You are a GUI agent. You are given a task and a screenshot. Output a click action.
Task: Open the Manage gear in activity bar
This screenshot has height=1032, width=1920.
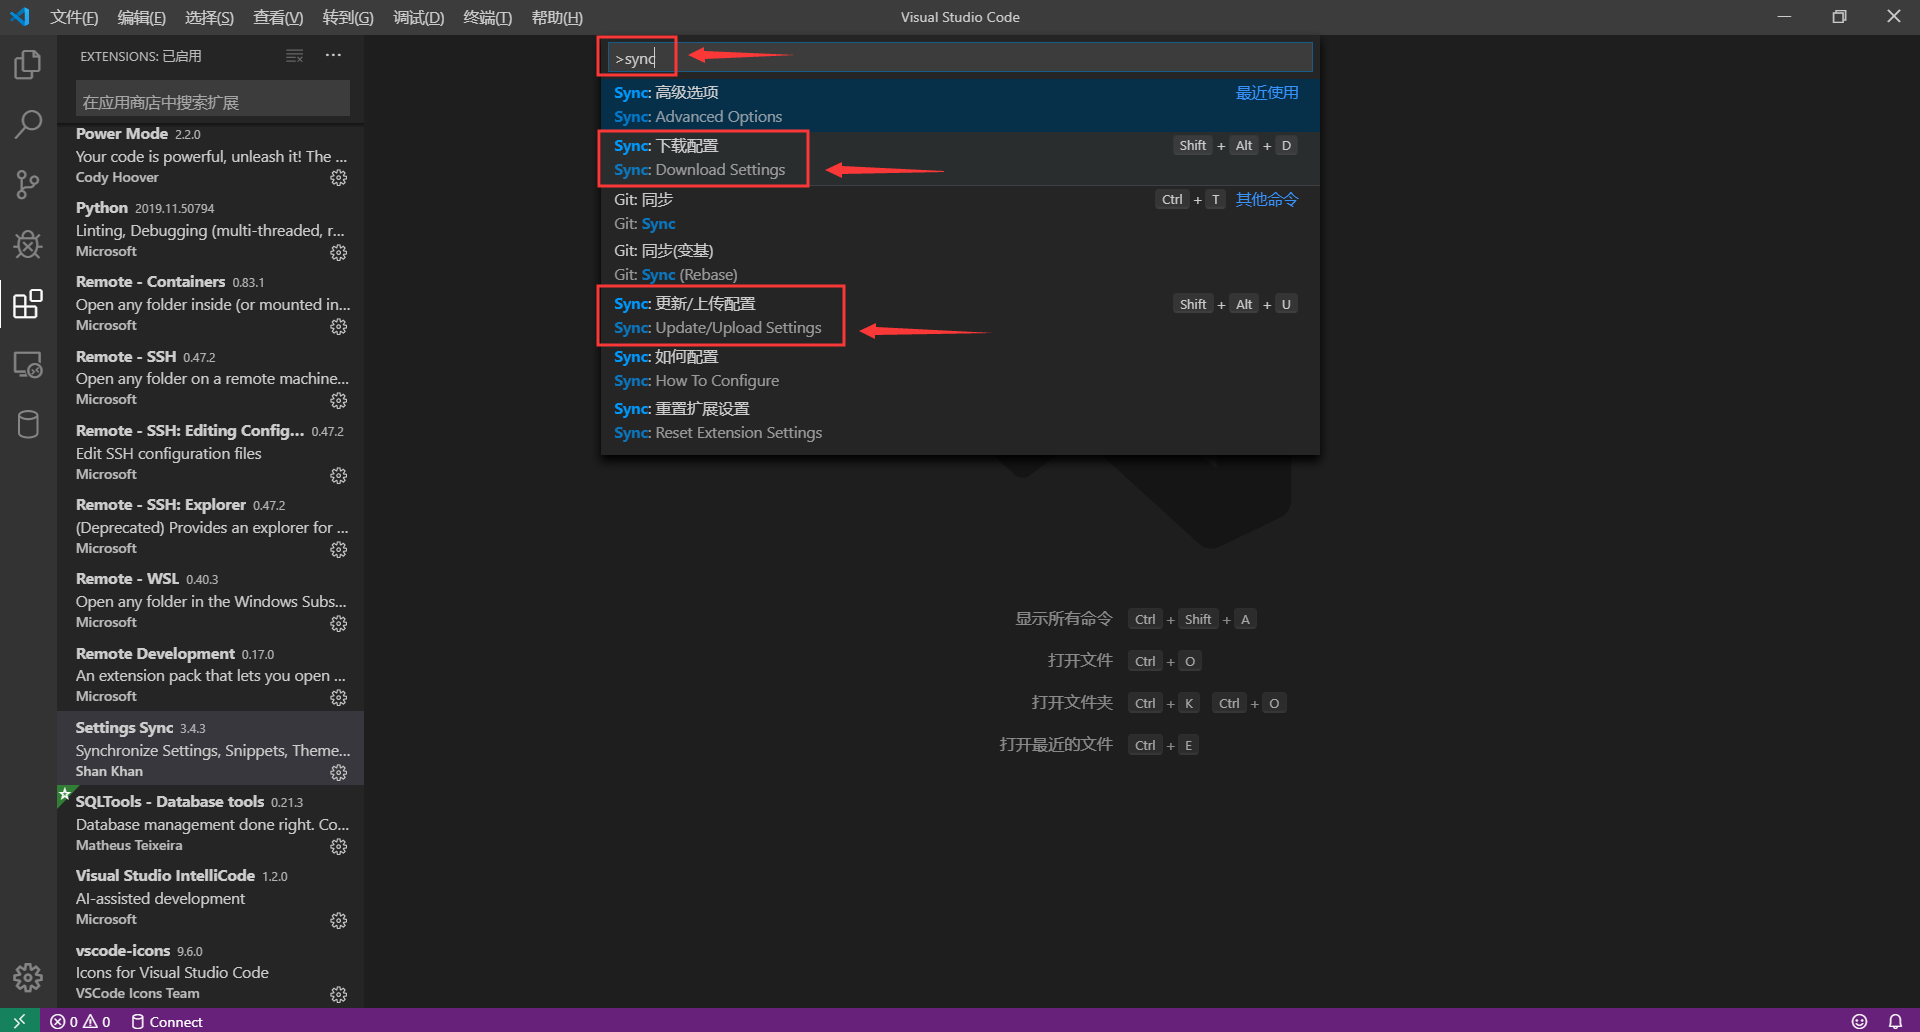point(28,977)
